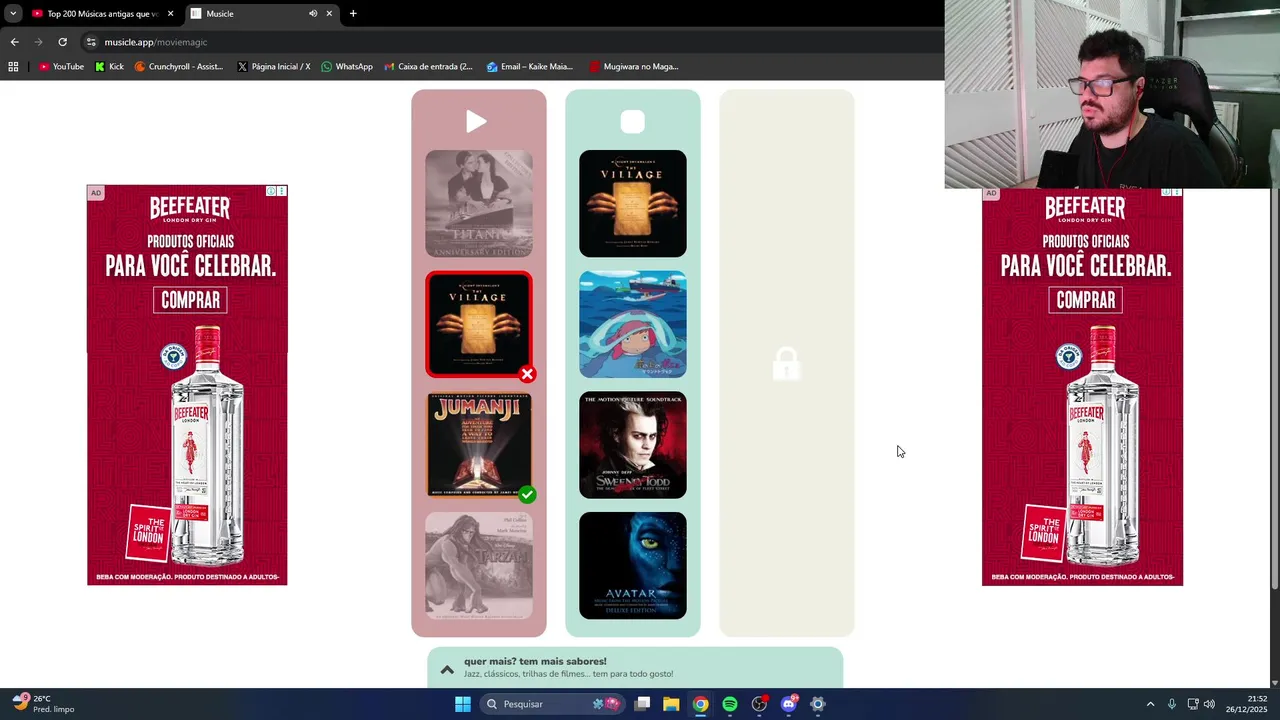
Task: Choose the Jumanji soundtrack cover
Action: 479,445
